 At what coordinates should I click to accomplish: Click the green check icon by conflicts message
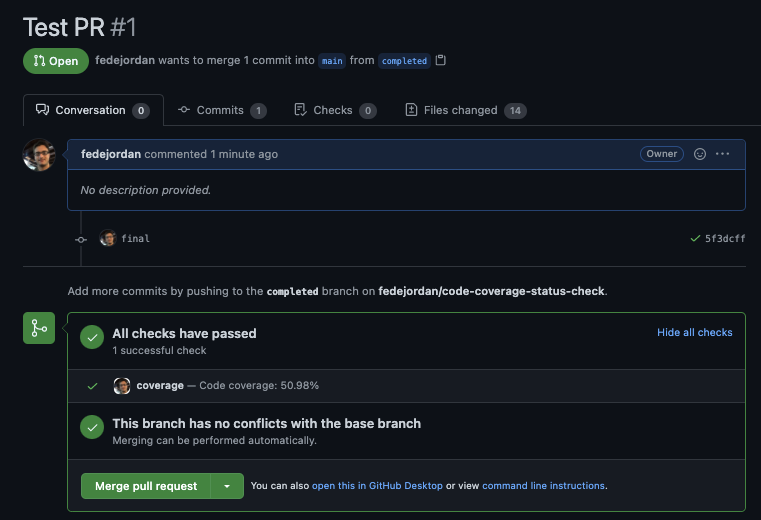coord(92,427)
